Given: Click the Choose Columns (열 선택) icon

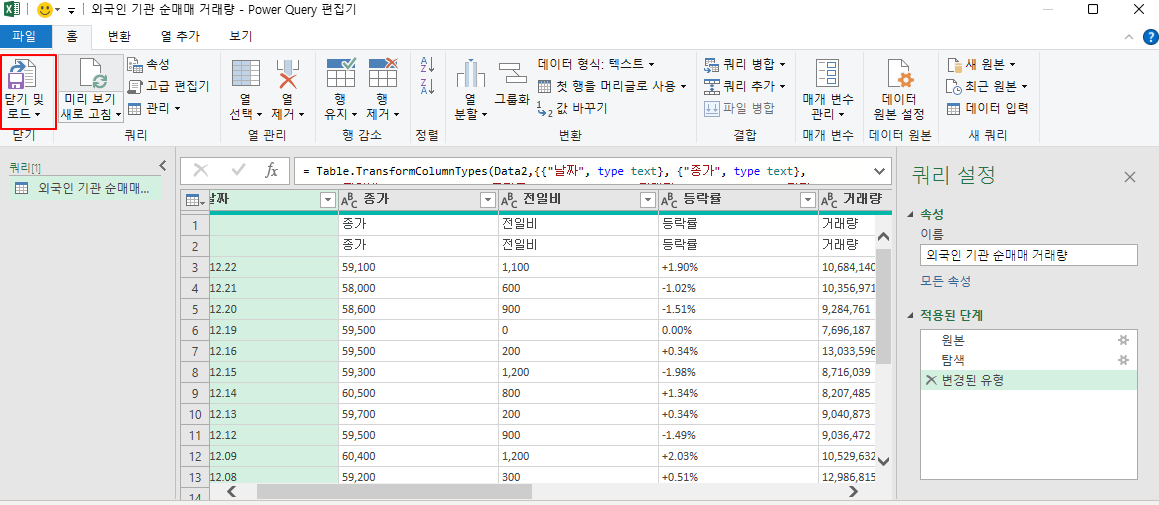Looking at the screenshot, I should [246, 74].
